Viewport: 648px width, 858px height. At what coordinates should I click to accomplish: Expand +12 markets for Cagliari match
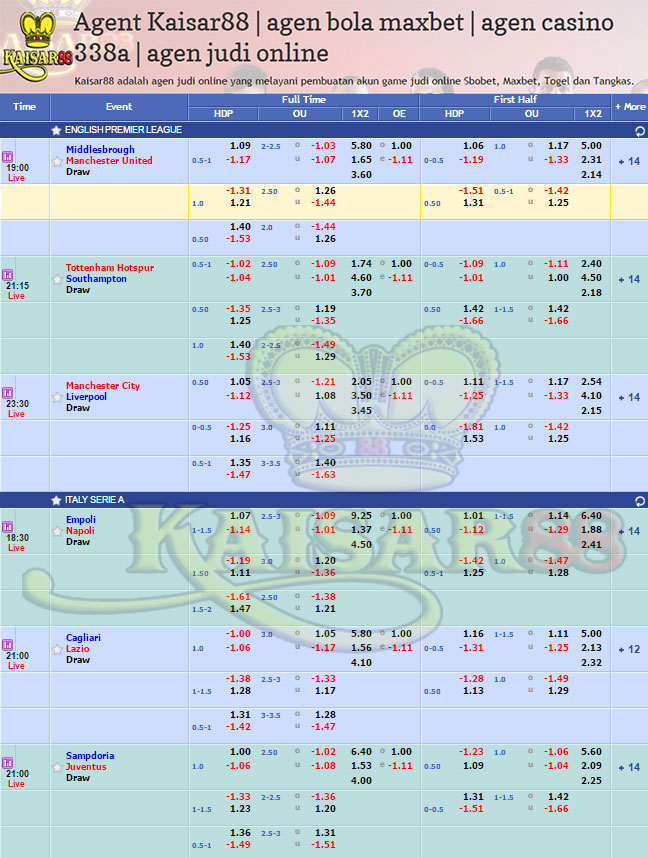click(x=629, y=649)
